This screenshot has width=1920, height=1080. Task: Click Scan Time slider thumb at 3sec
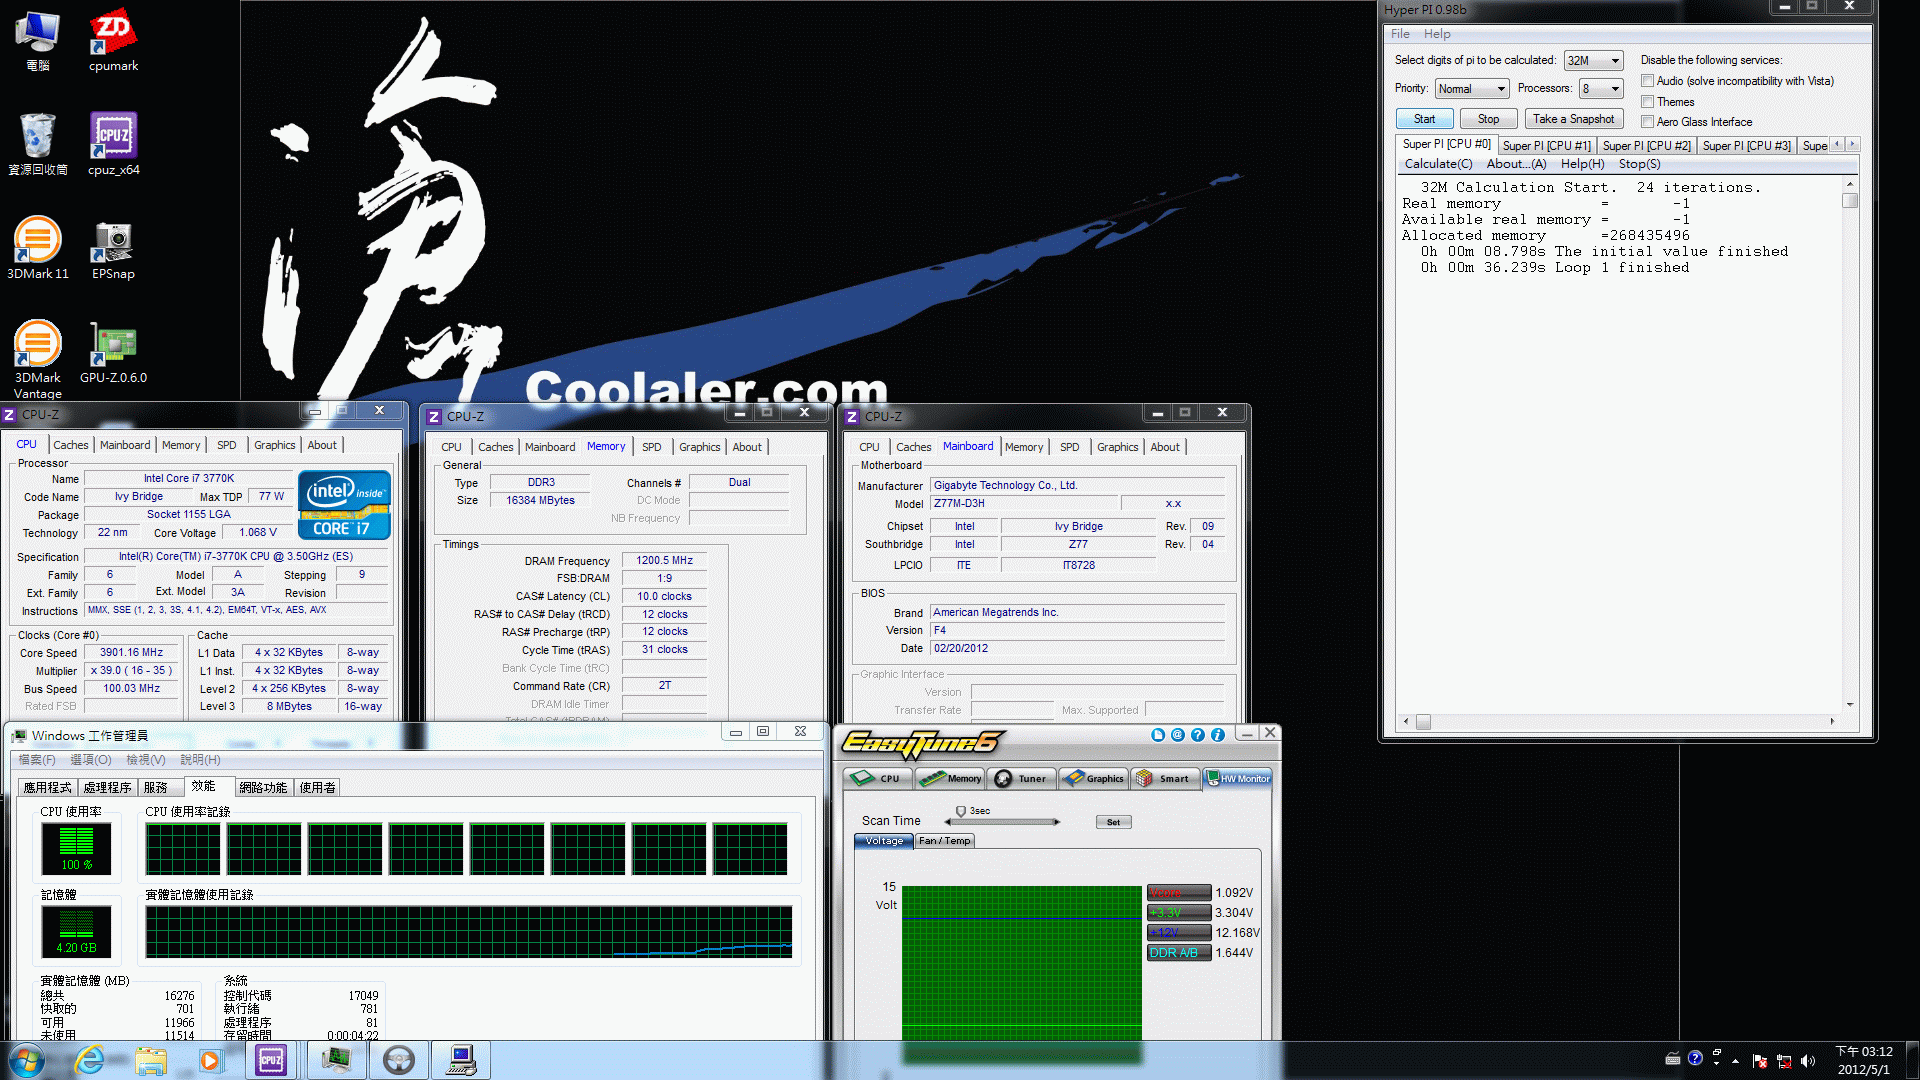pyautogui.click(x=960, y=811)
